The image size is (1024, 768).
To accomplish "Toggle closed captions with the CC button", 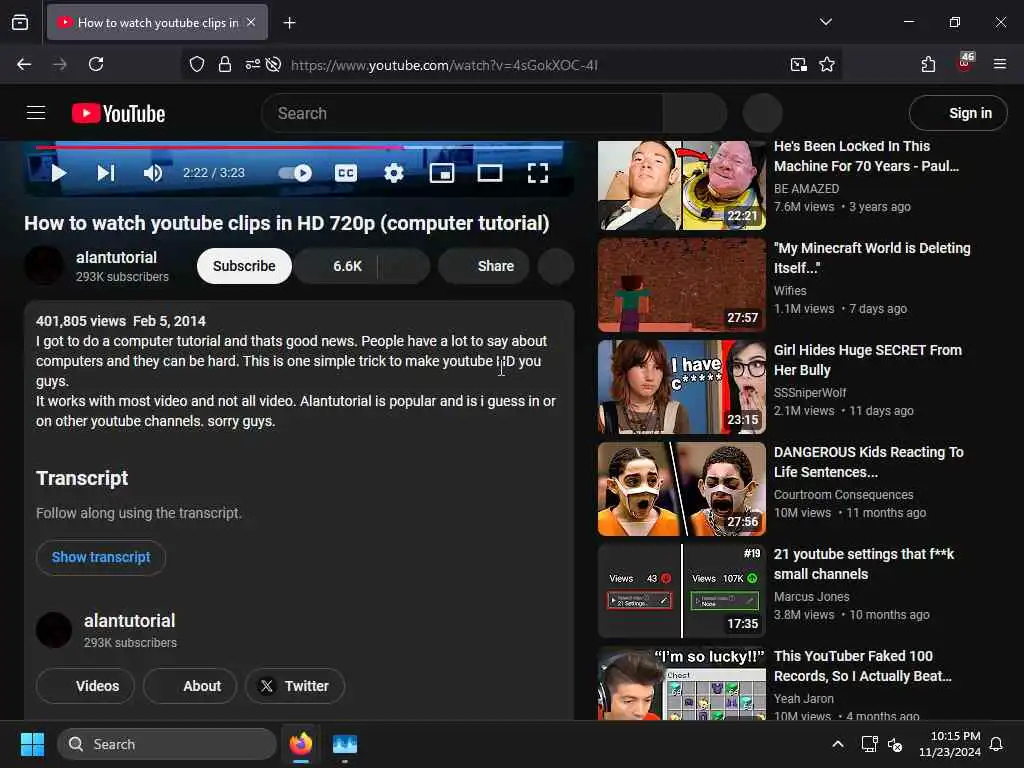I will coord(345,173).
